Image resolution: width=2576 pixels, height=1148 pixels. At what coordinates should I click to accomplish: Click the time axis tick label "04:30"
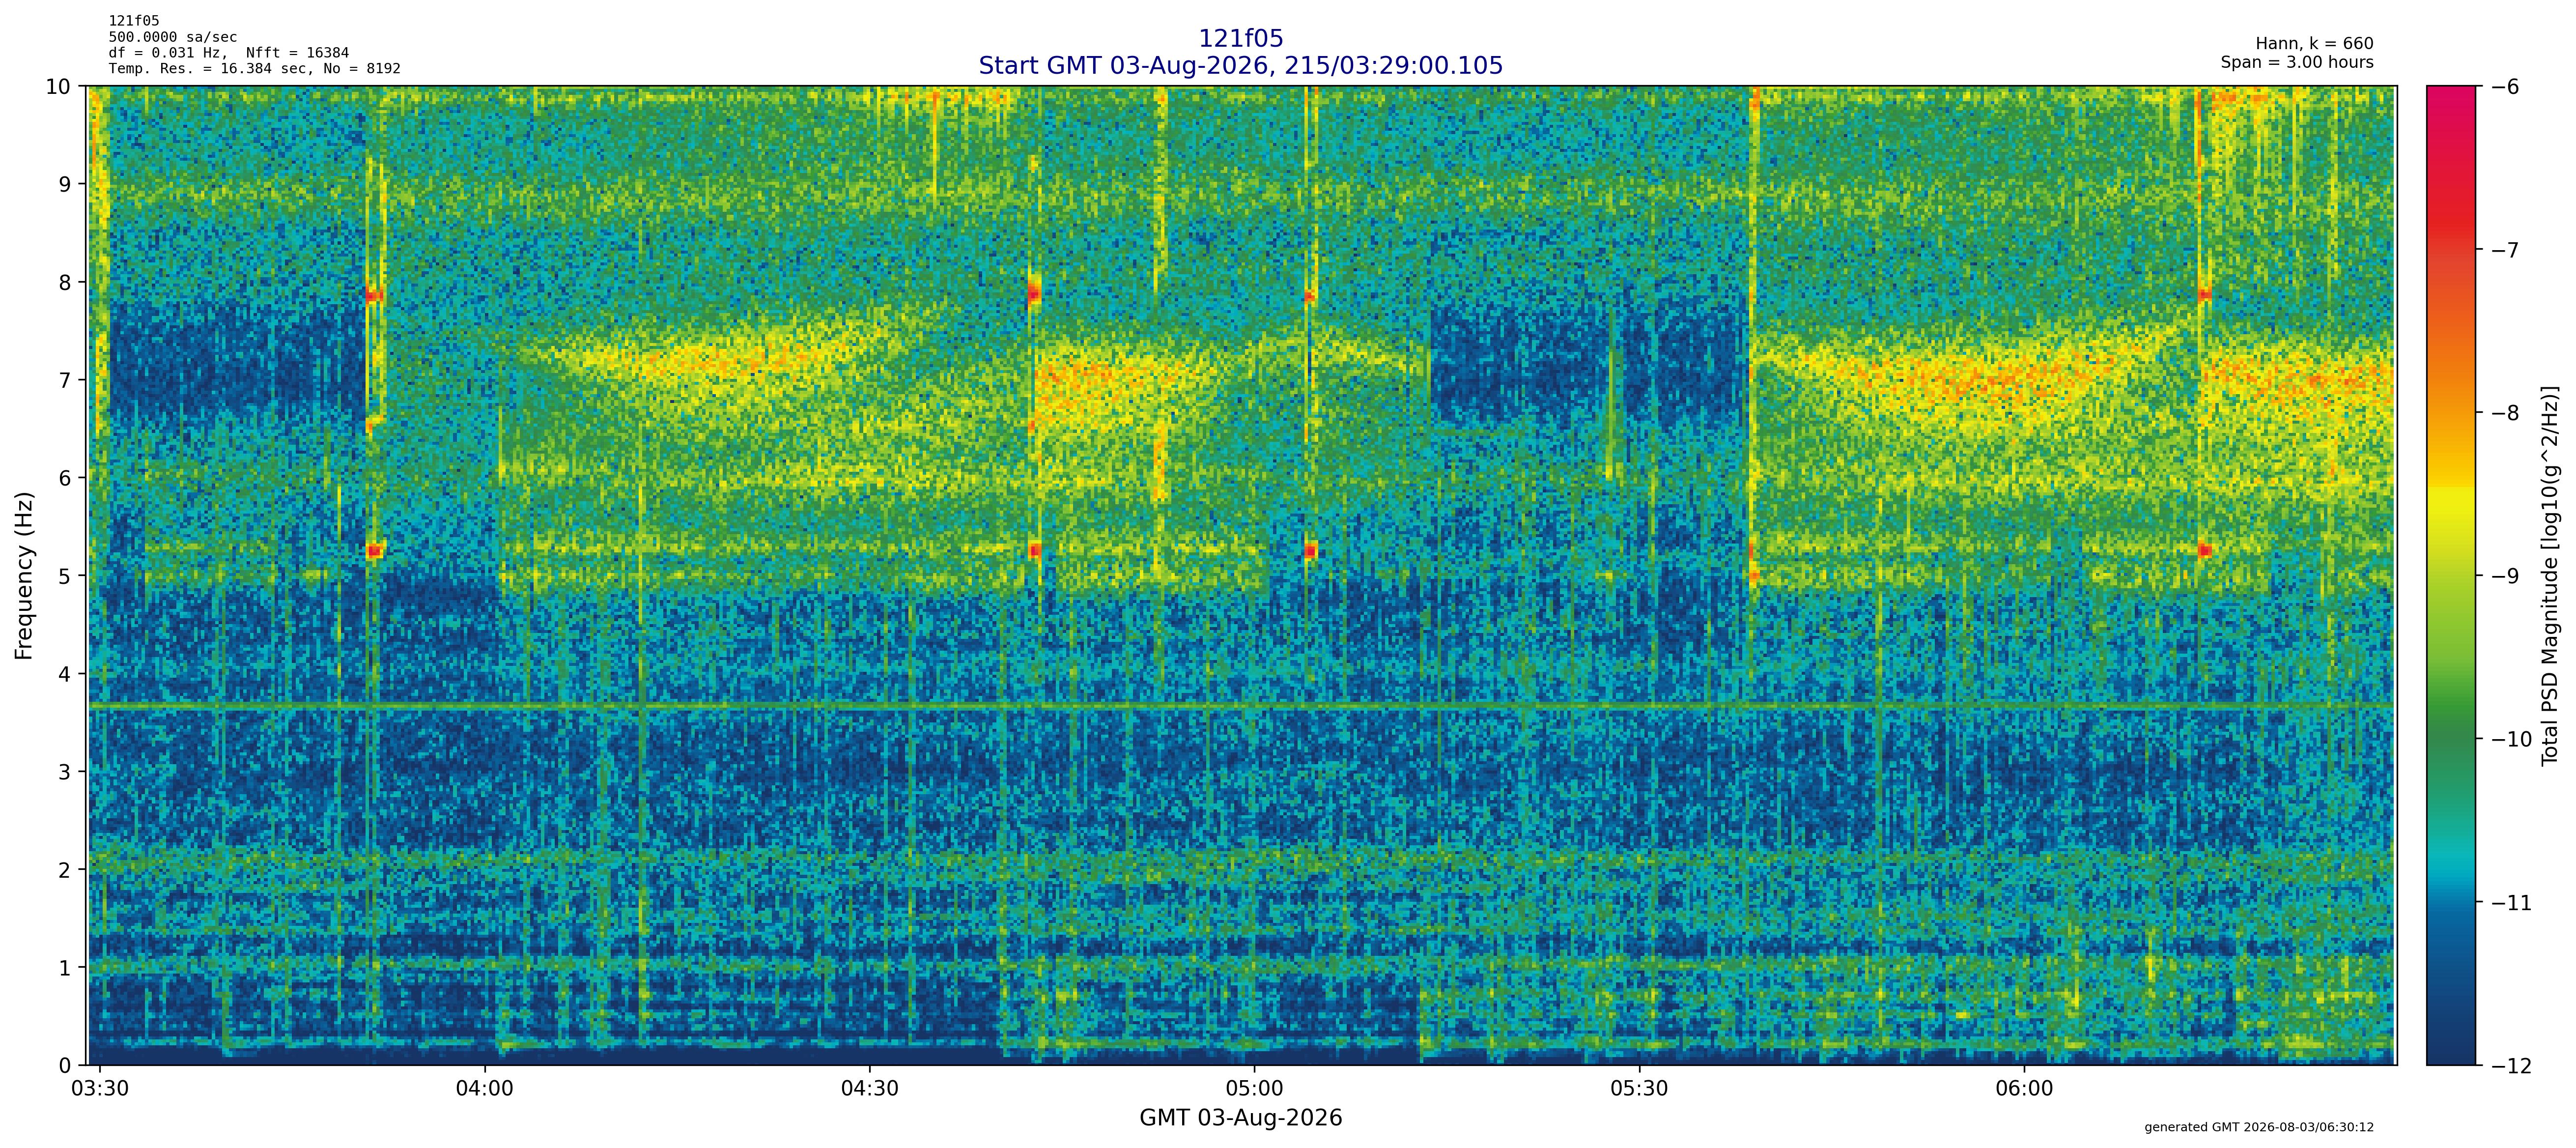(870, 1089)
